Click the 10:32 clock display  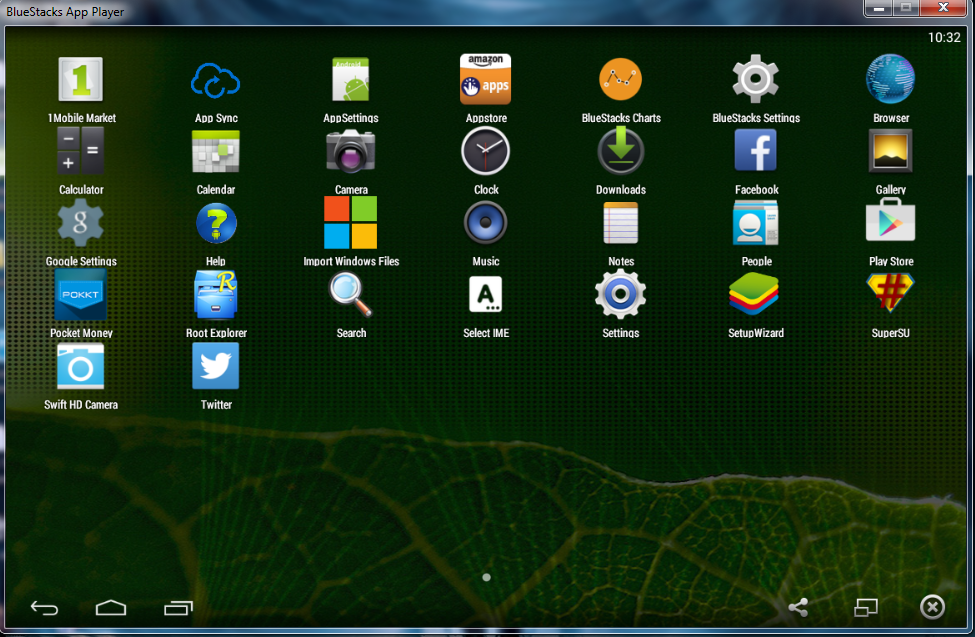point(944,37)
